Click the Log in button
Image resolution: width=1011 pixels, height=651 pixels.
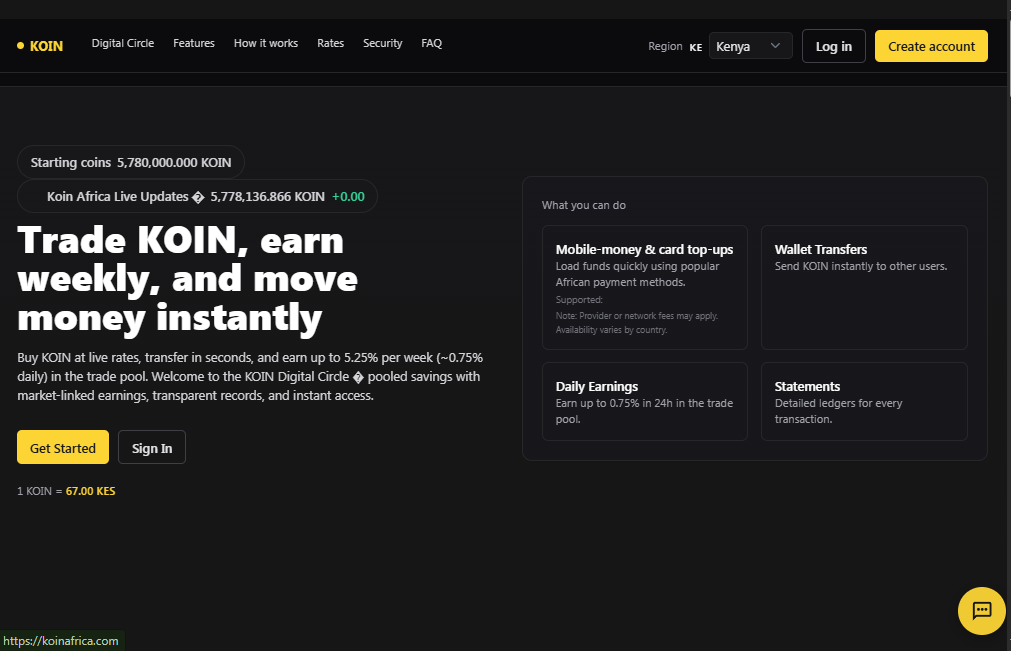coord(833,46)
